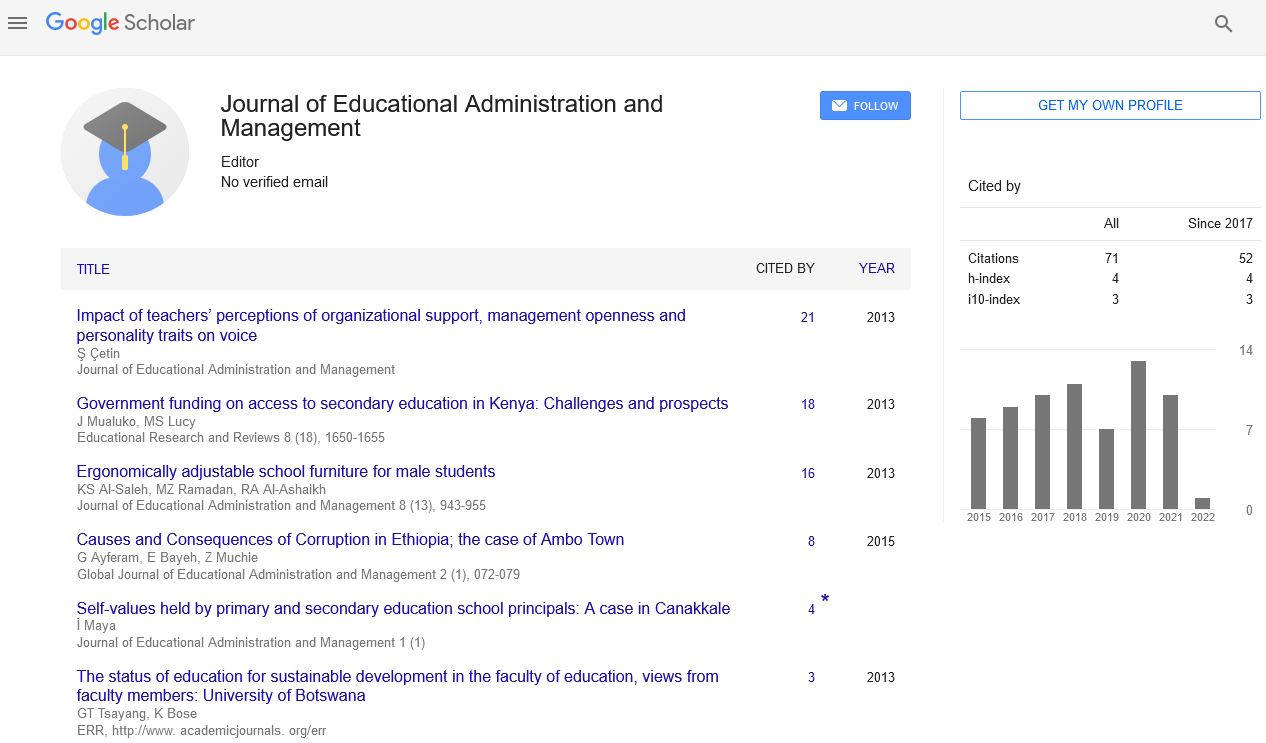Sort publications by Title column header
The width and height of the screenshot is (1266, 743).
[x=93, y=269]
